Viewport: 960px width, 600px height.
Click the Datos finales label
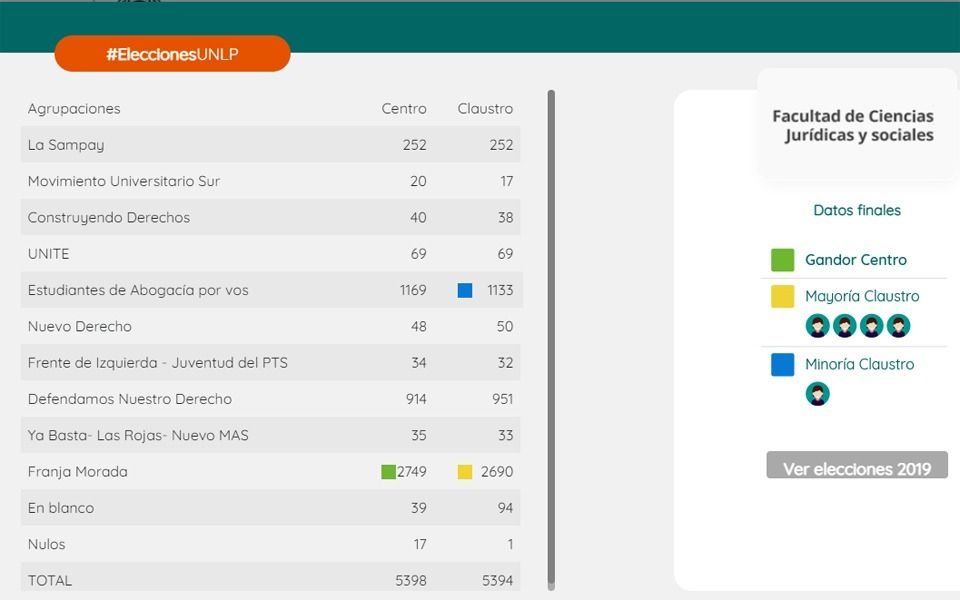click(x=857, y=211)
